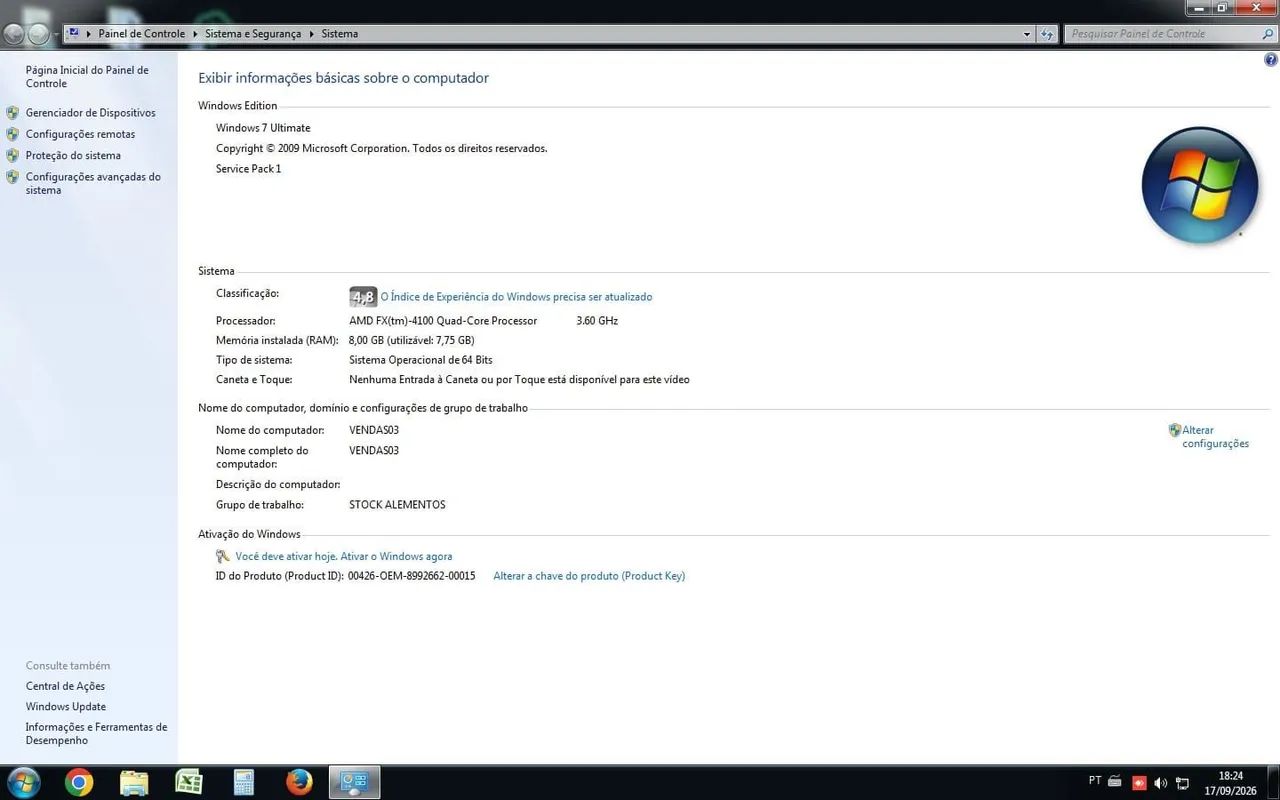Click Alterar configurações link
1280x800 pixels.
tap(1215, 437)
